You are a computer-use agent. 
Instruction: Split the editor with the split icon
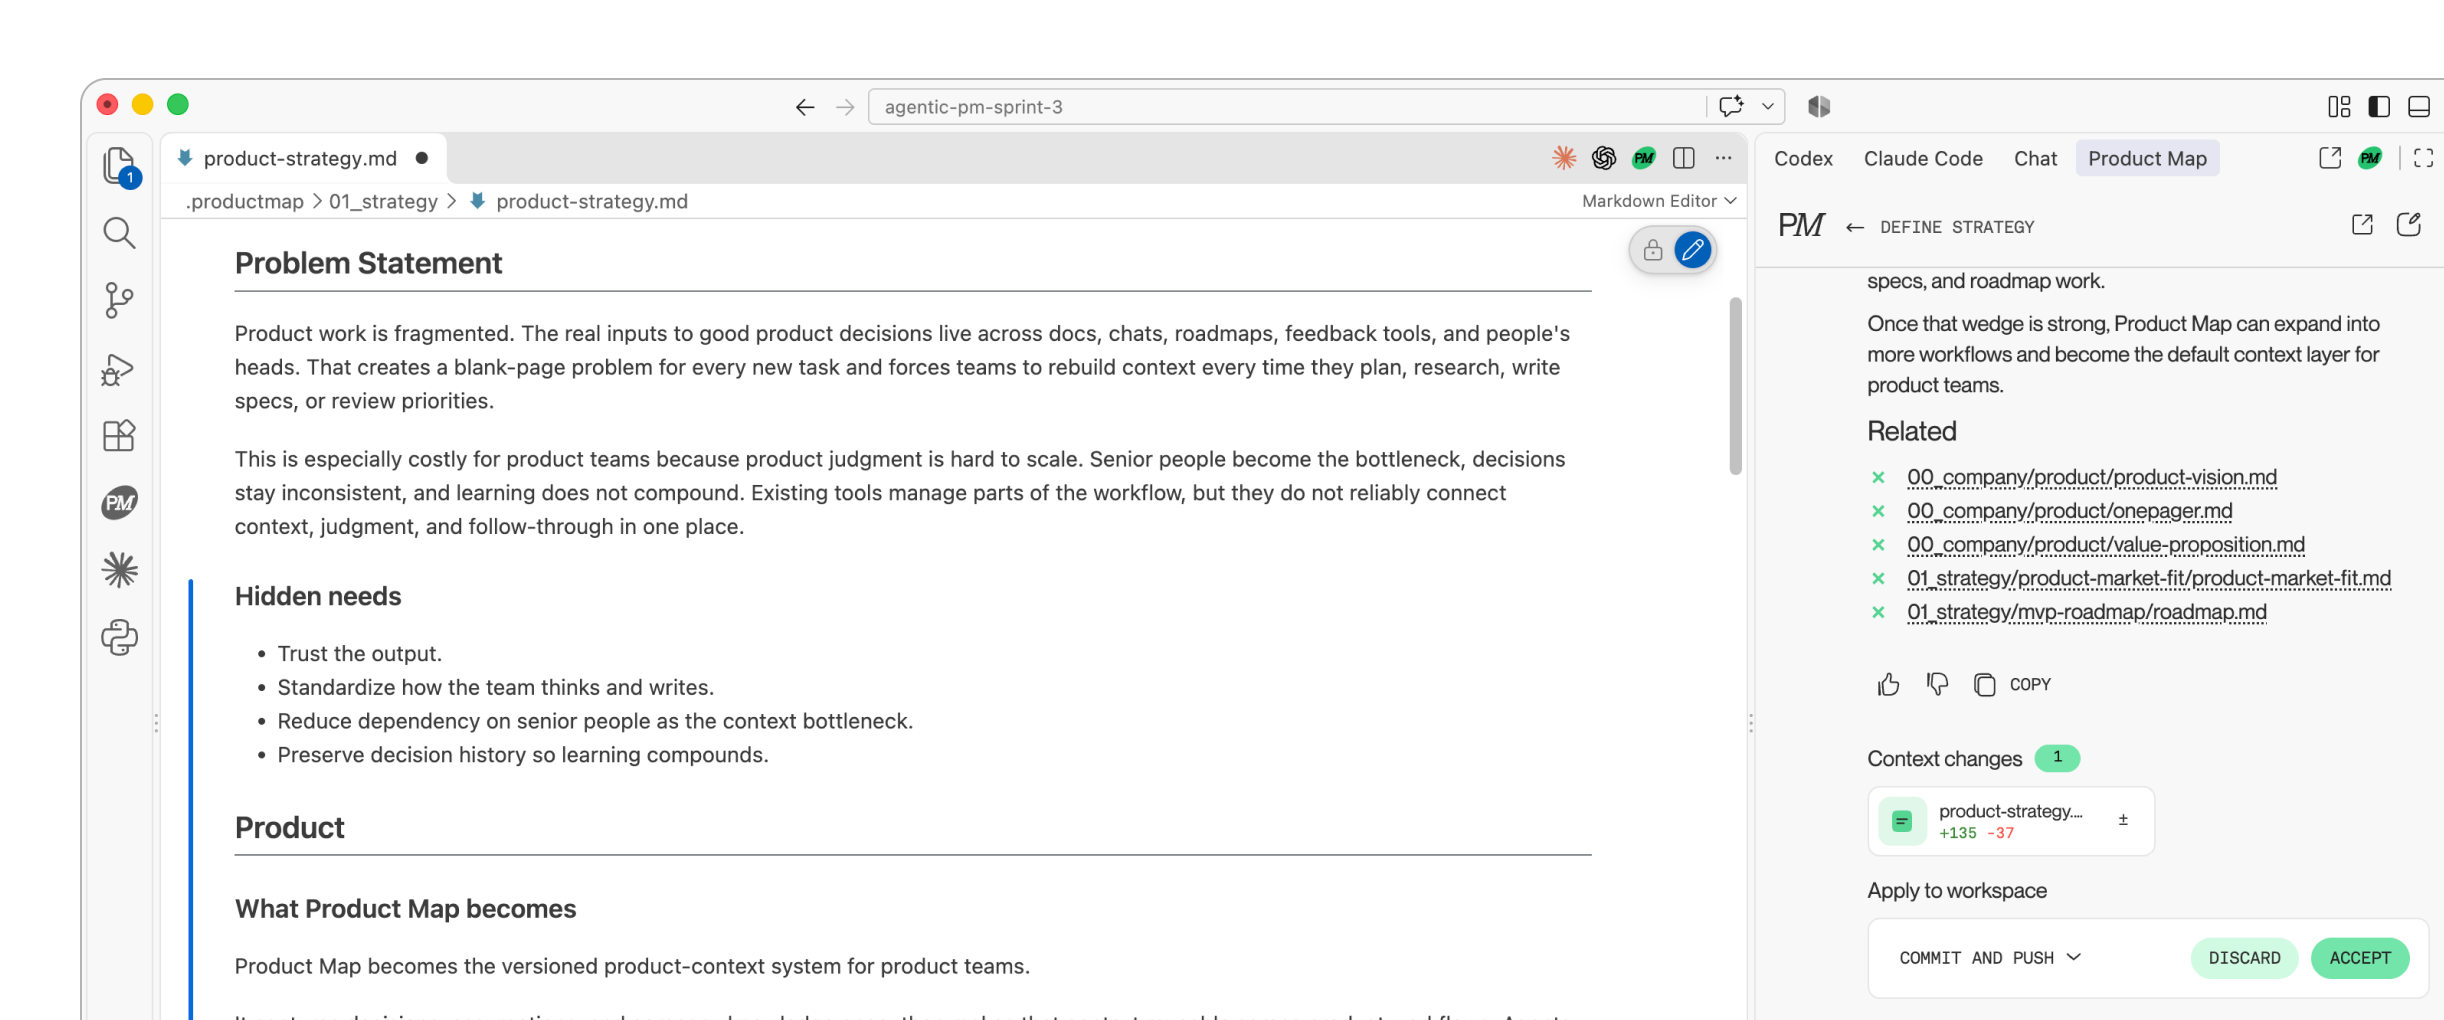(x=1684, y=158)
